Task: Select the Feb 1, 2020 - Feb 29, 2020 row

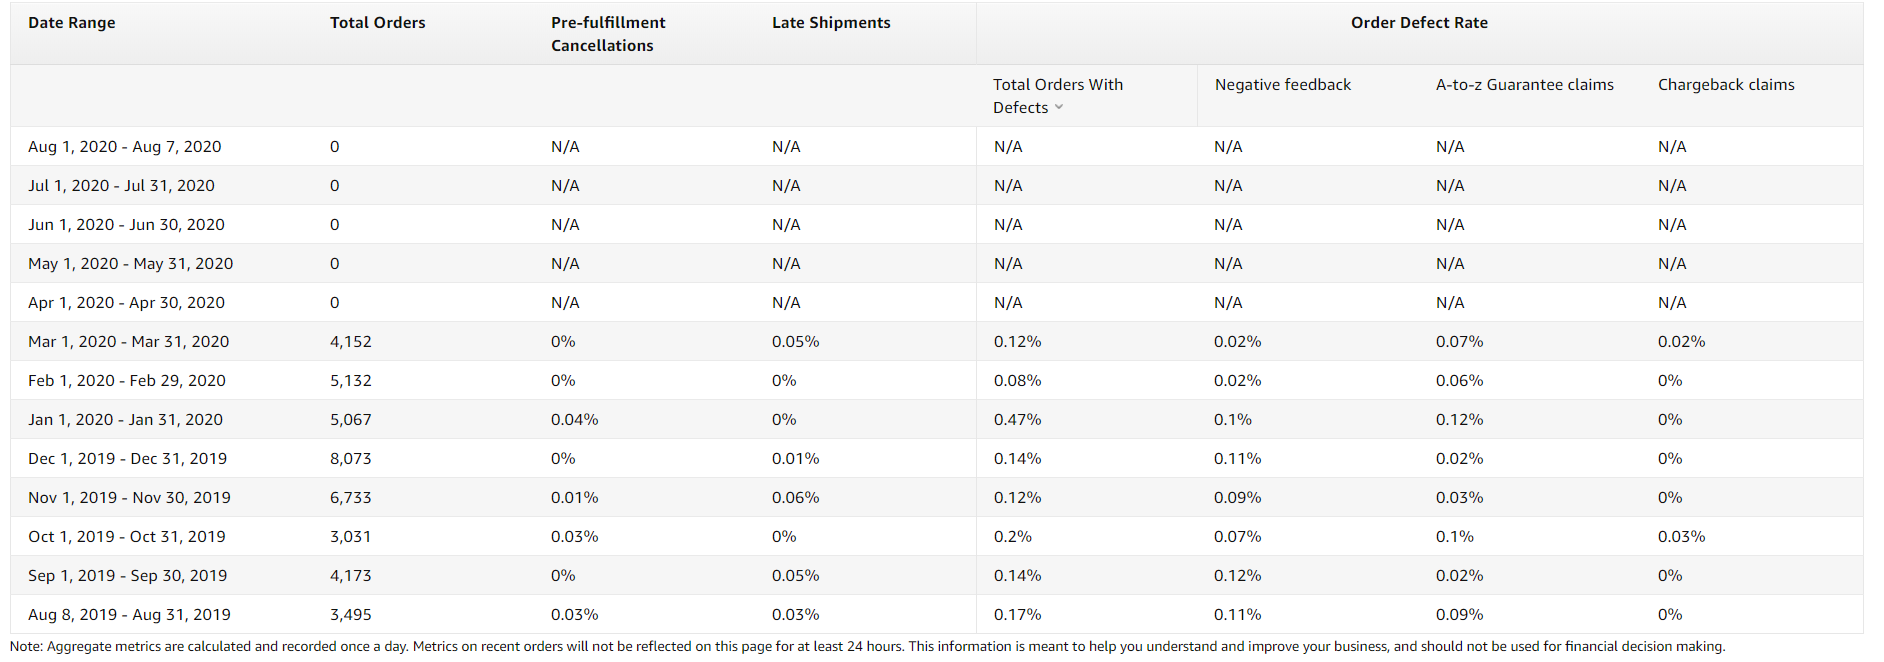Action: coord(937,381)
